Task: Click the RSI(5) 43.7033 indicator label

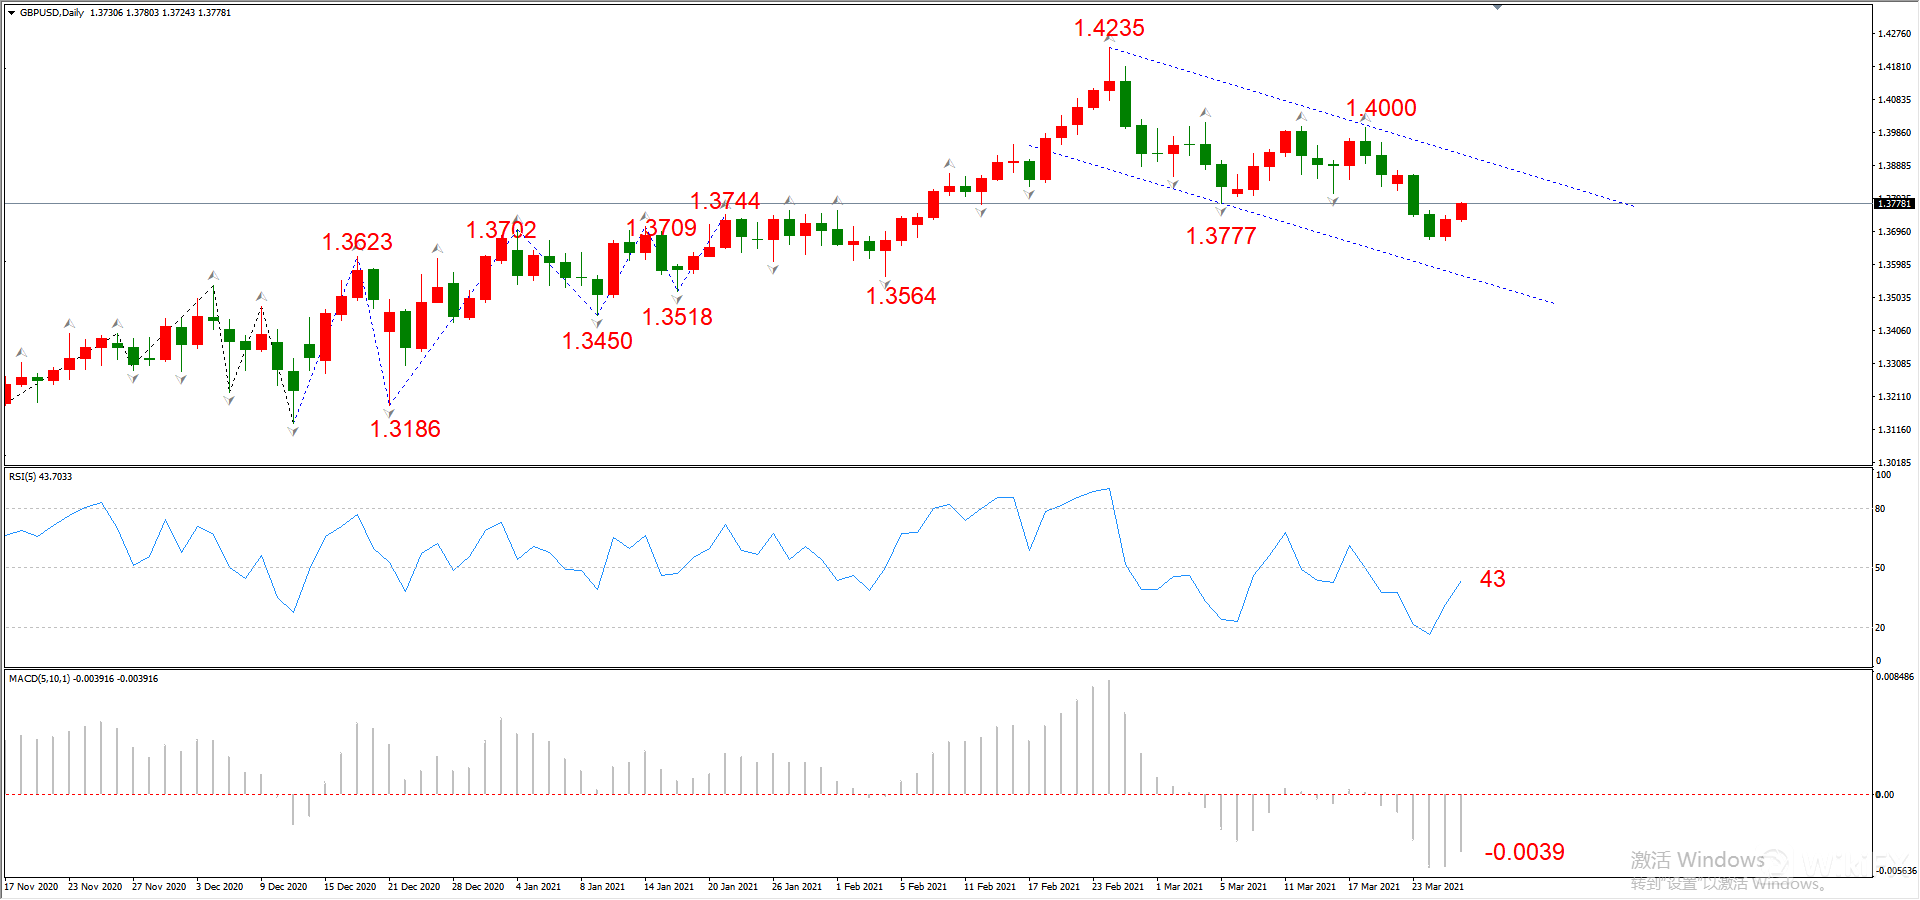Action: coord(41,477)
